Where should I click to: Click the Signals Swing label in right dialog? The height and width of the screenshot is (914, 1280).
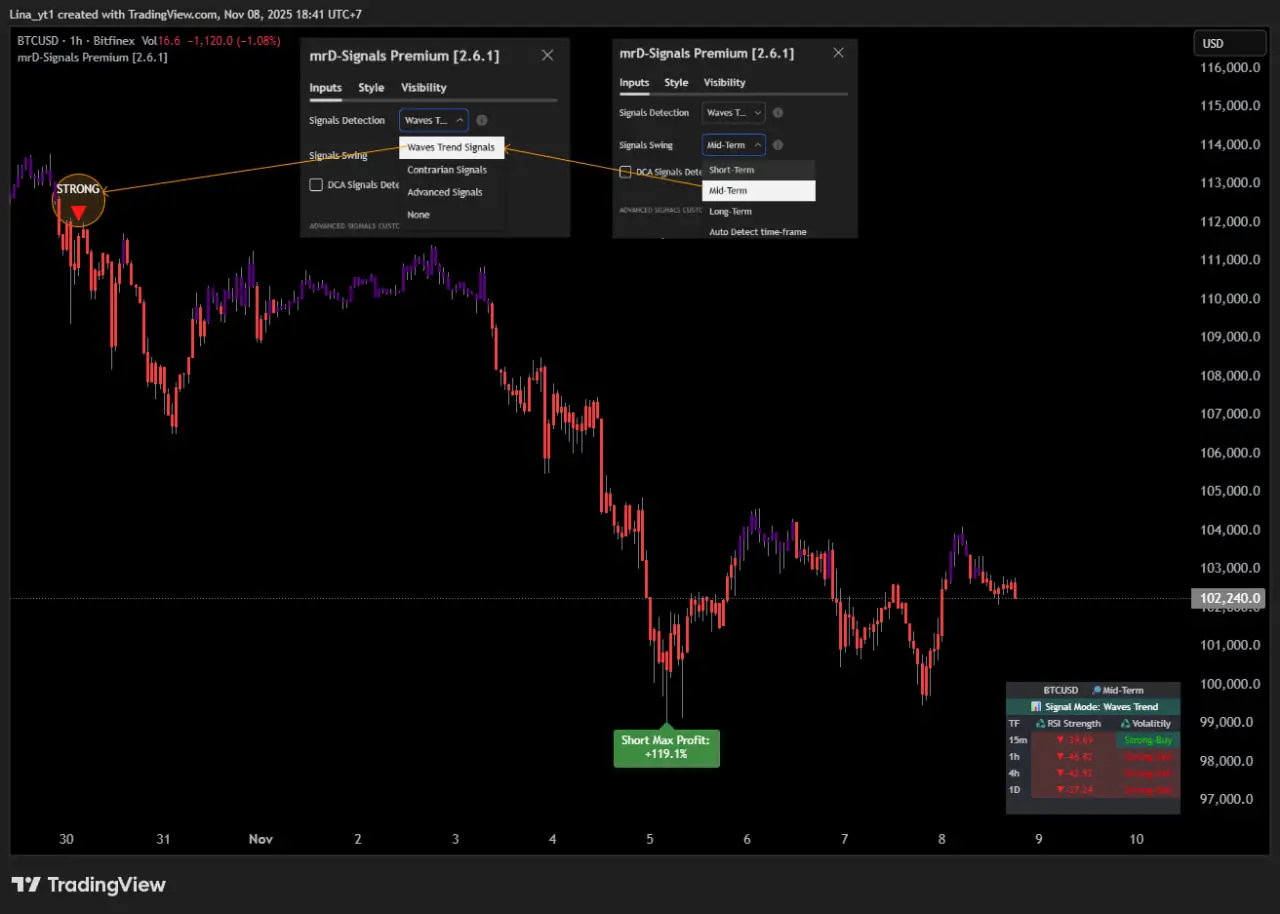pos(646,145)
